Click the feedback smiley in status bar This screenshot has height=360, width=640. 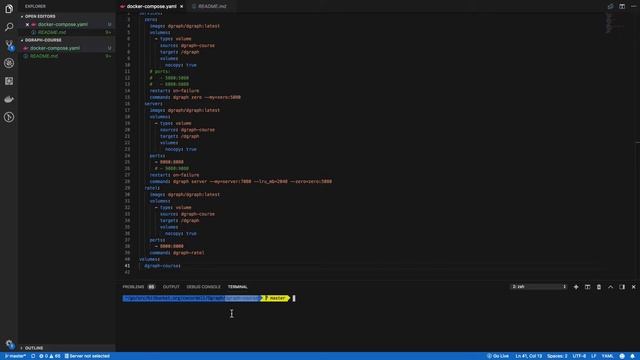[x=622, y=356]
